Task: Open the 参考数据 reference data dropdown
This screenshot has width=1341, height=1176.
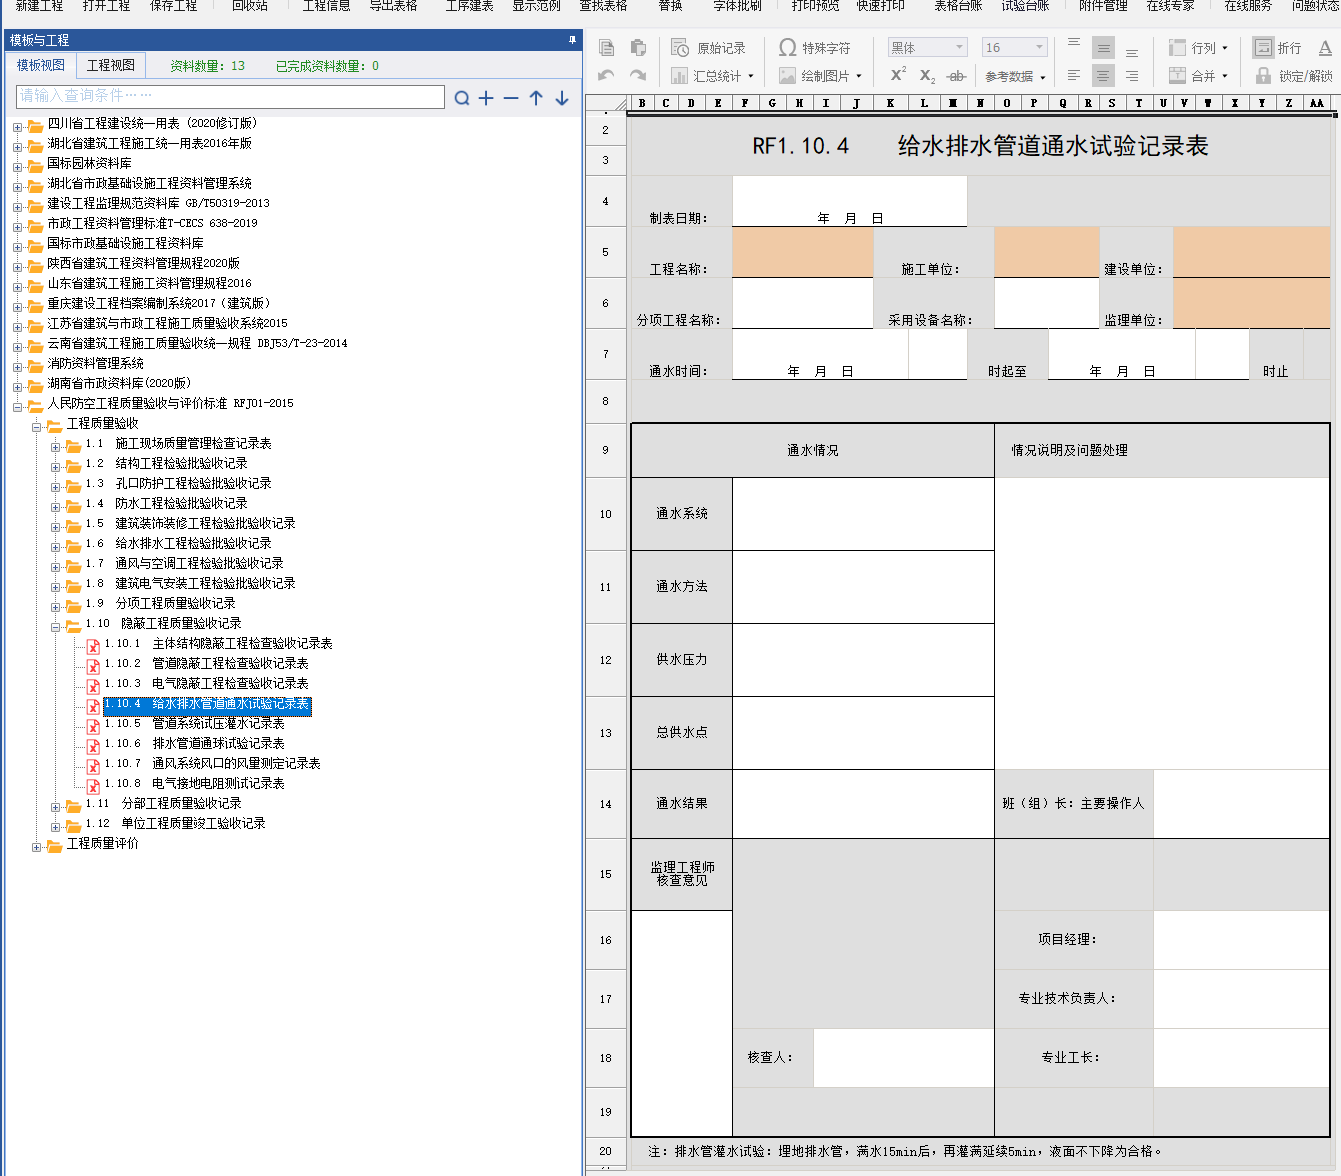Action: (1015, 76)
